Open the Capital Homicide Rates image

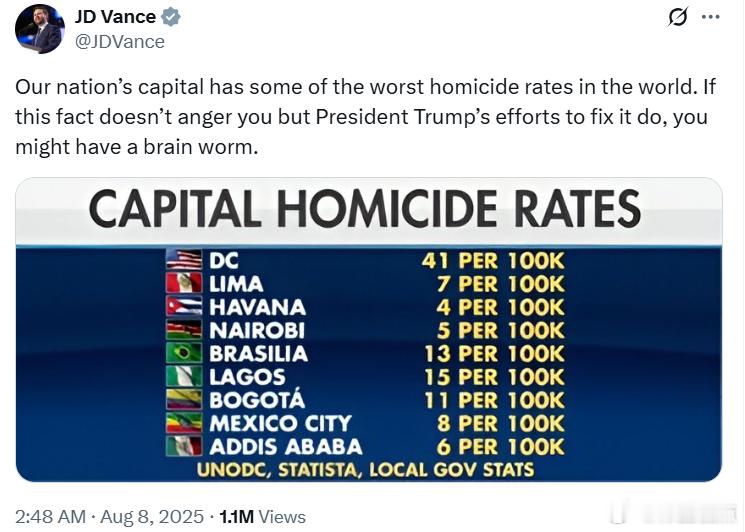(x=369, y=330)
